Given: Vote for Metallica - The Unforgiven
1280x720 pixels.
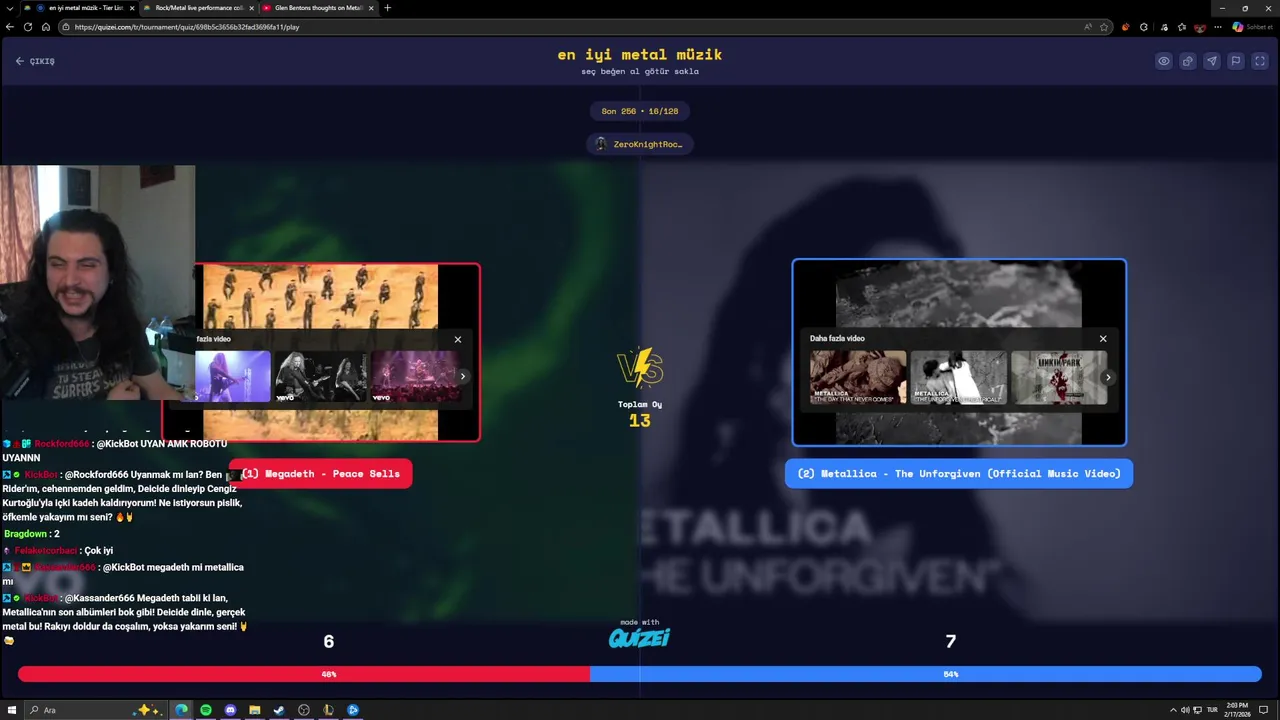Looking at the screenshot, I should (959, 474).
